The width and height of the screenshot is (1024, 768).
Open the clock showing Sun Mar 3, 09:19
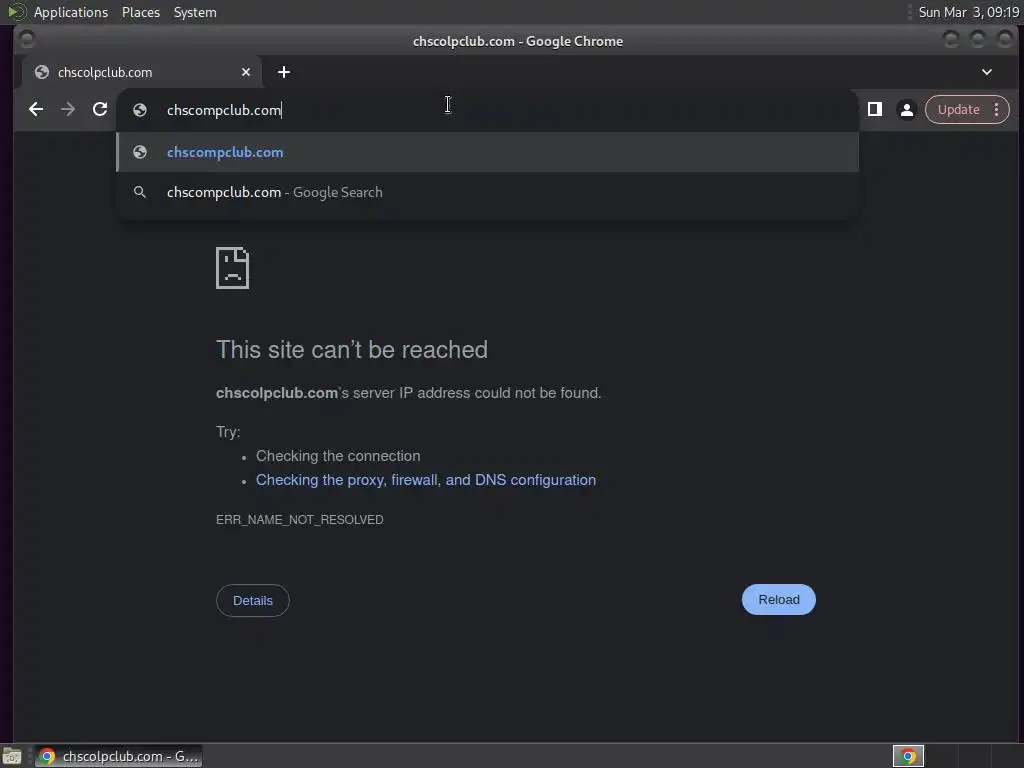968,12
